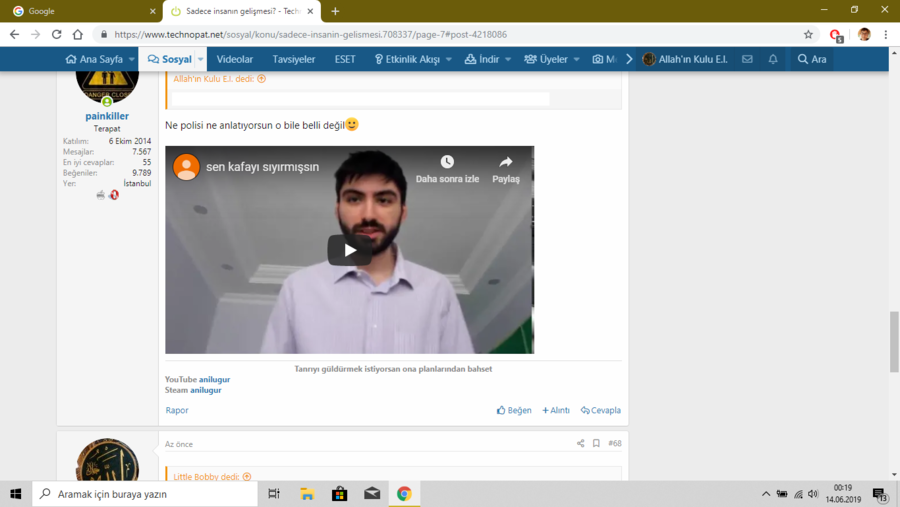The height and width of the screenshot is (507, 900).
Task: Open a new browser tab
Action: coord(335,11)
